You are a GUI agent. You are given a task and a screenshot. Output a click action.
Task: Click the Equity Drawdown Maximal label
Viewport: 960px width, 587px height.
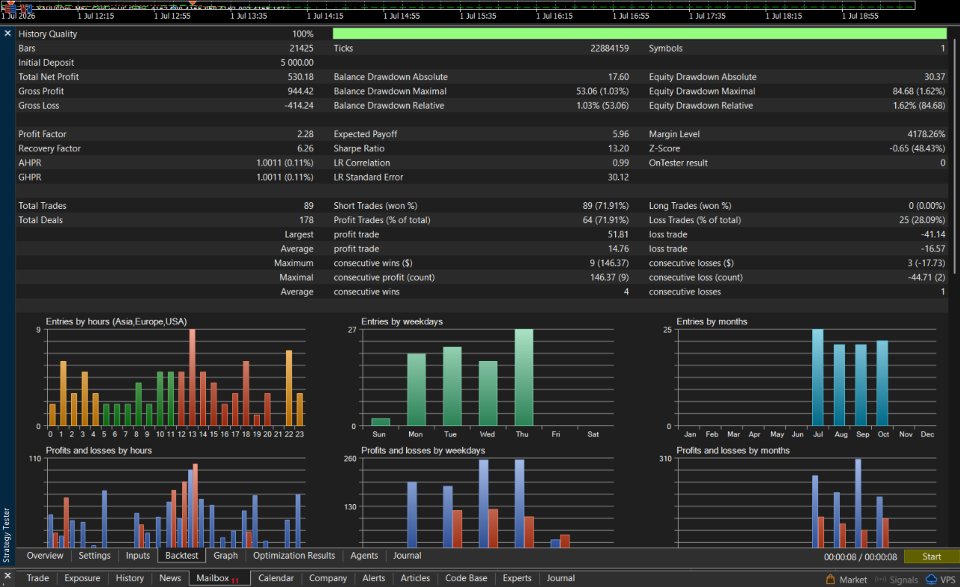point(702,91)
